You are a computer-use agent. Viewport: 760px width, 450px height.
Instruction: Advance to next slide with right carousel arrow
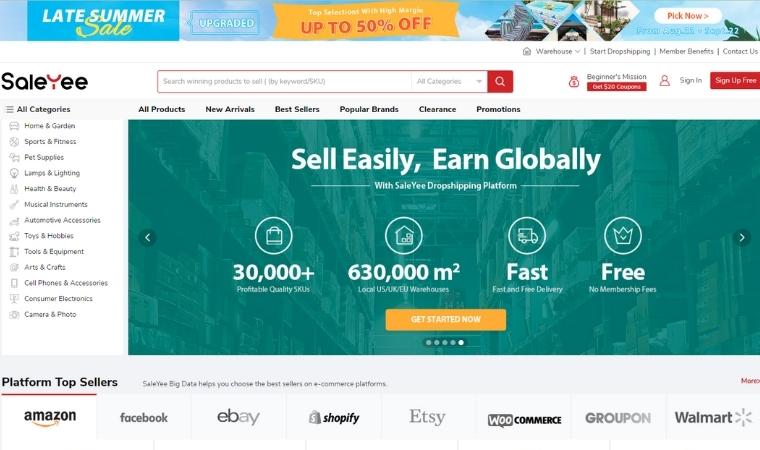pyautogui.click(x=742, y=238)
